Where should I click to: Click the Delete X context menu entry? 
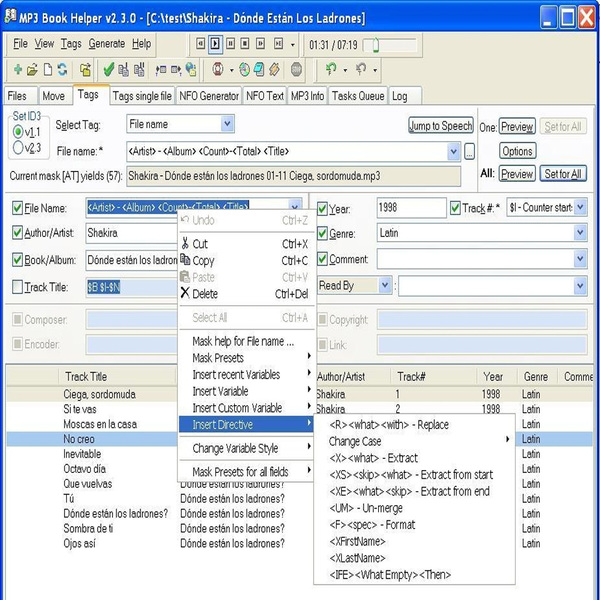coord(246,293)
